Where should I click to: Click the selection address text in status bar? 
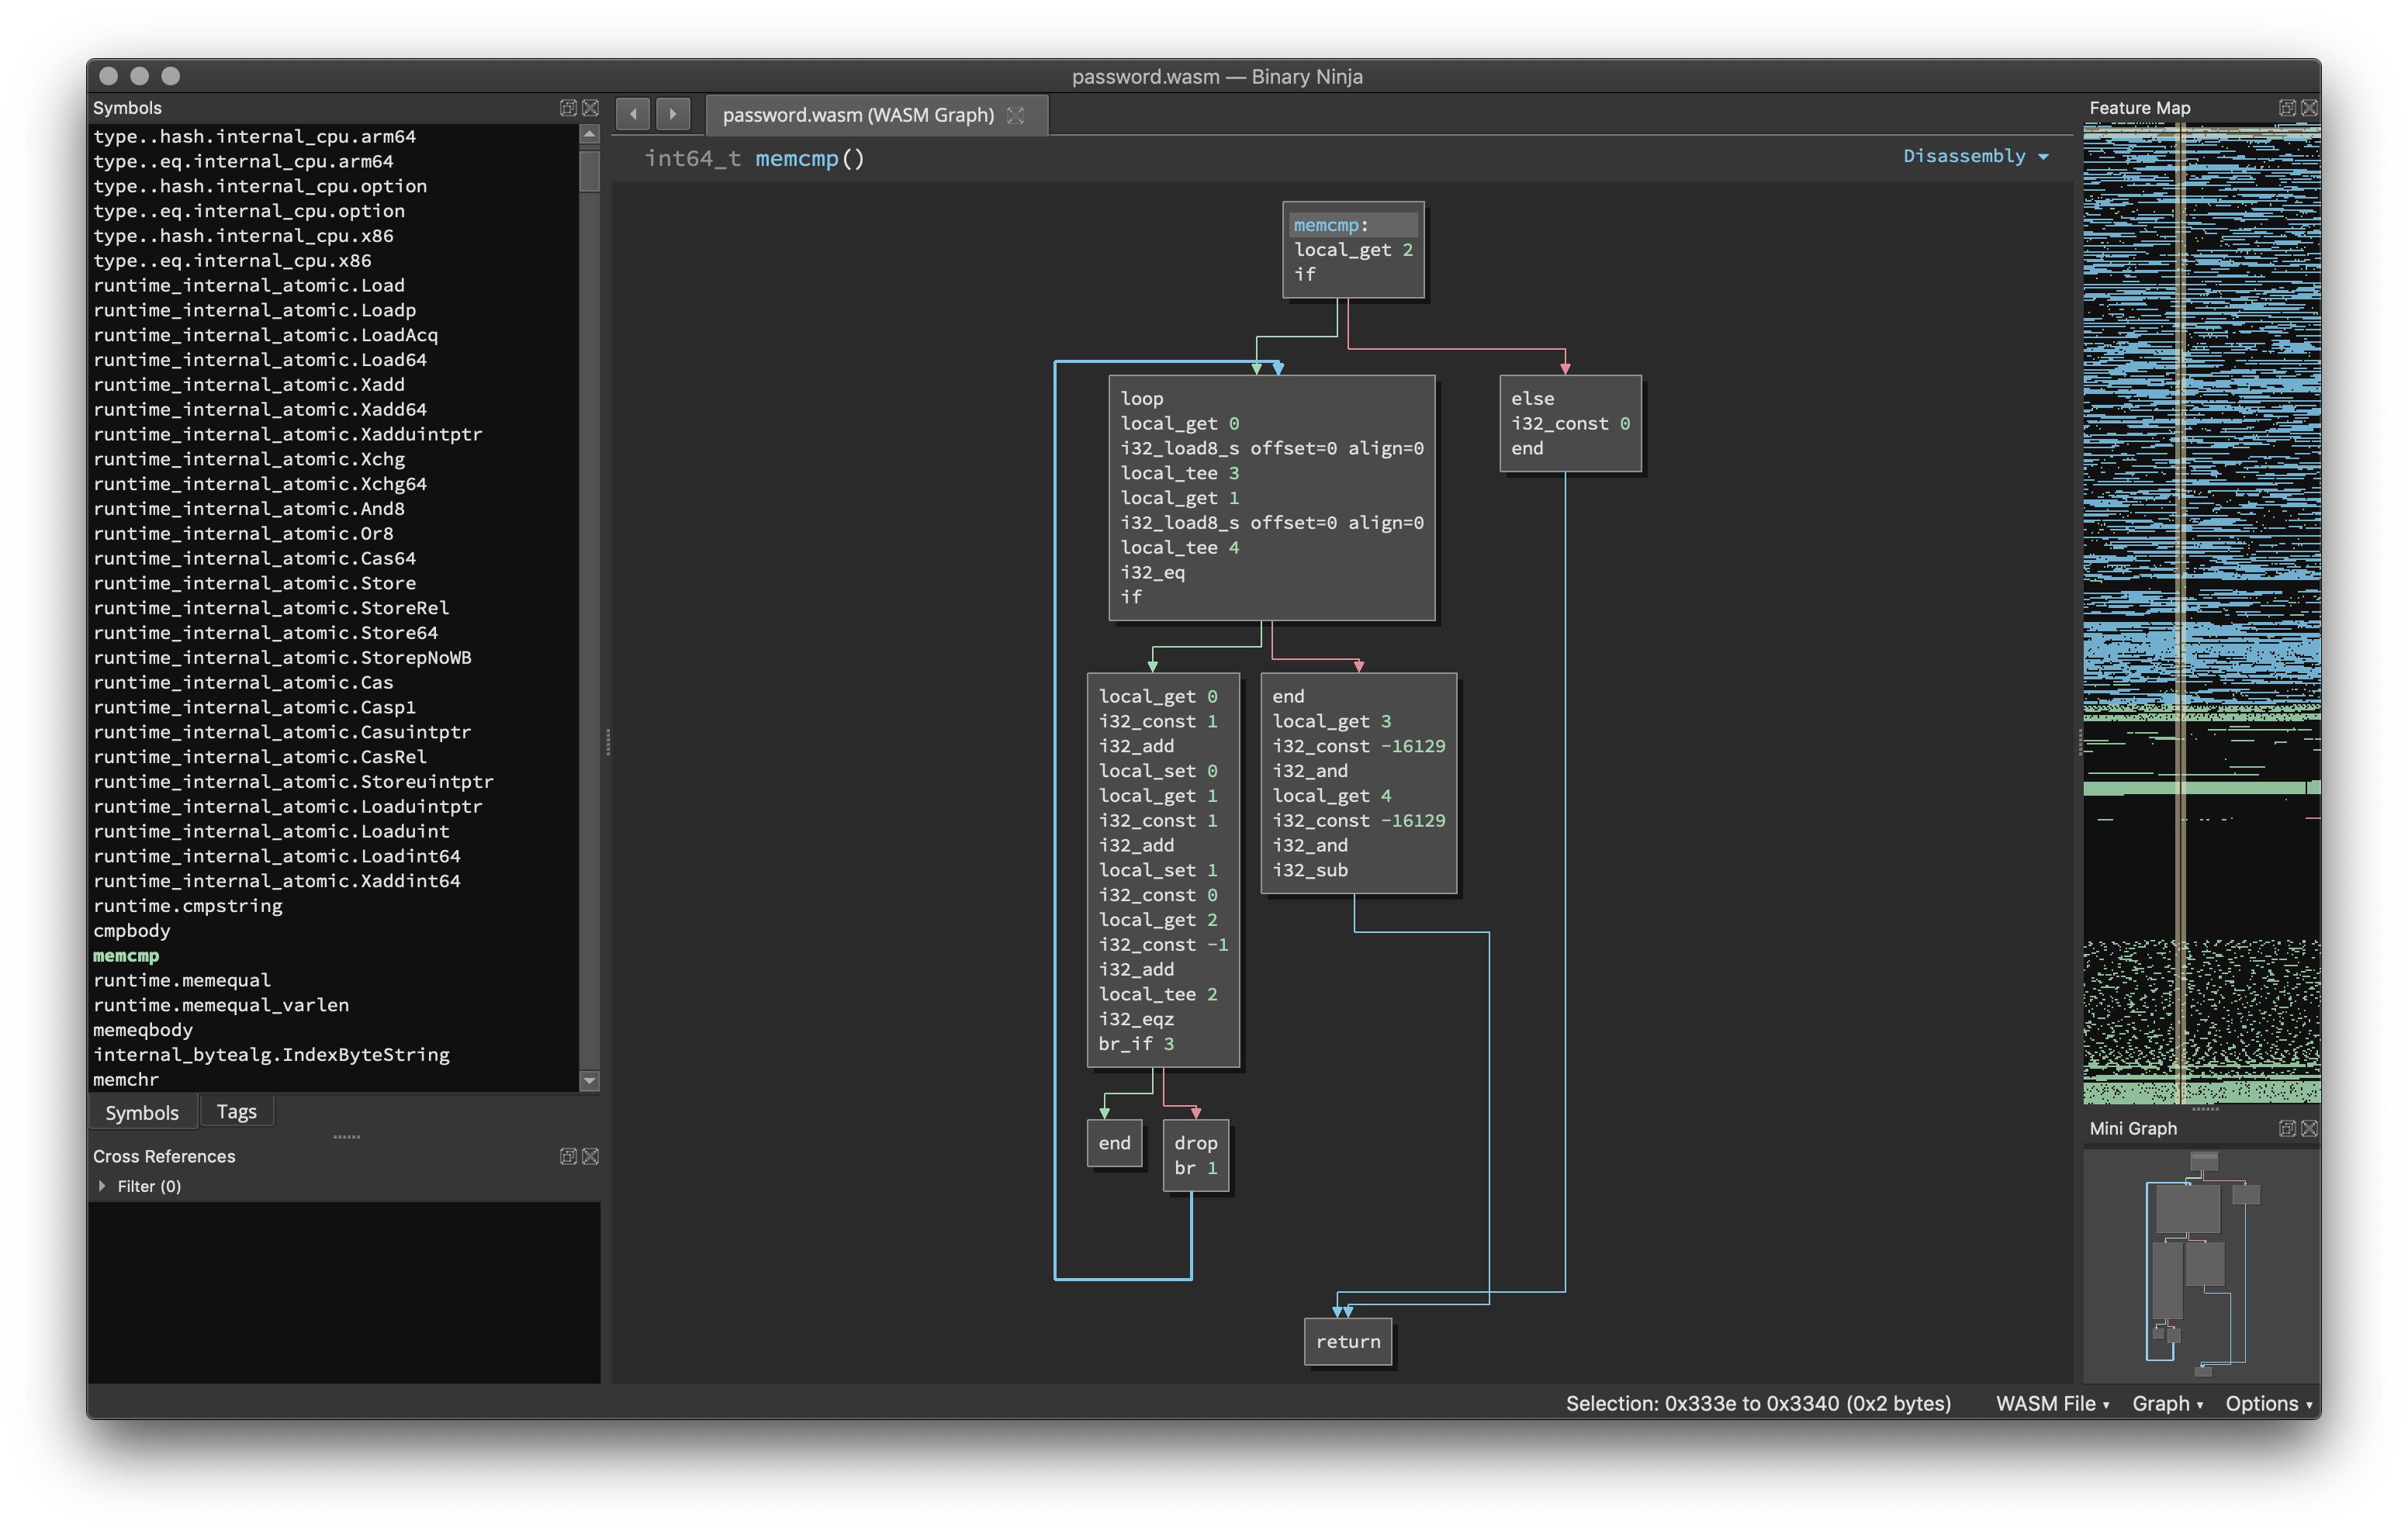pyautogui.click(x=1758, y=1403)
